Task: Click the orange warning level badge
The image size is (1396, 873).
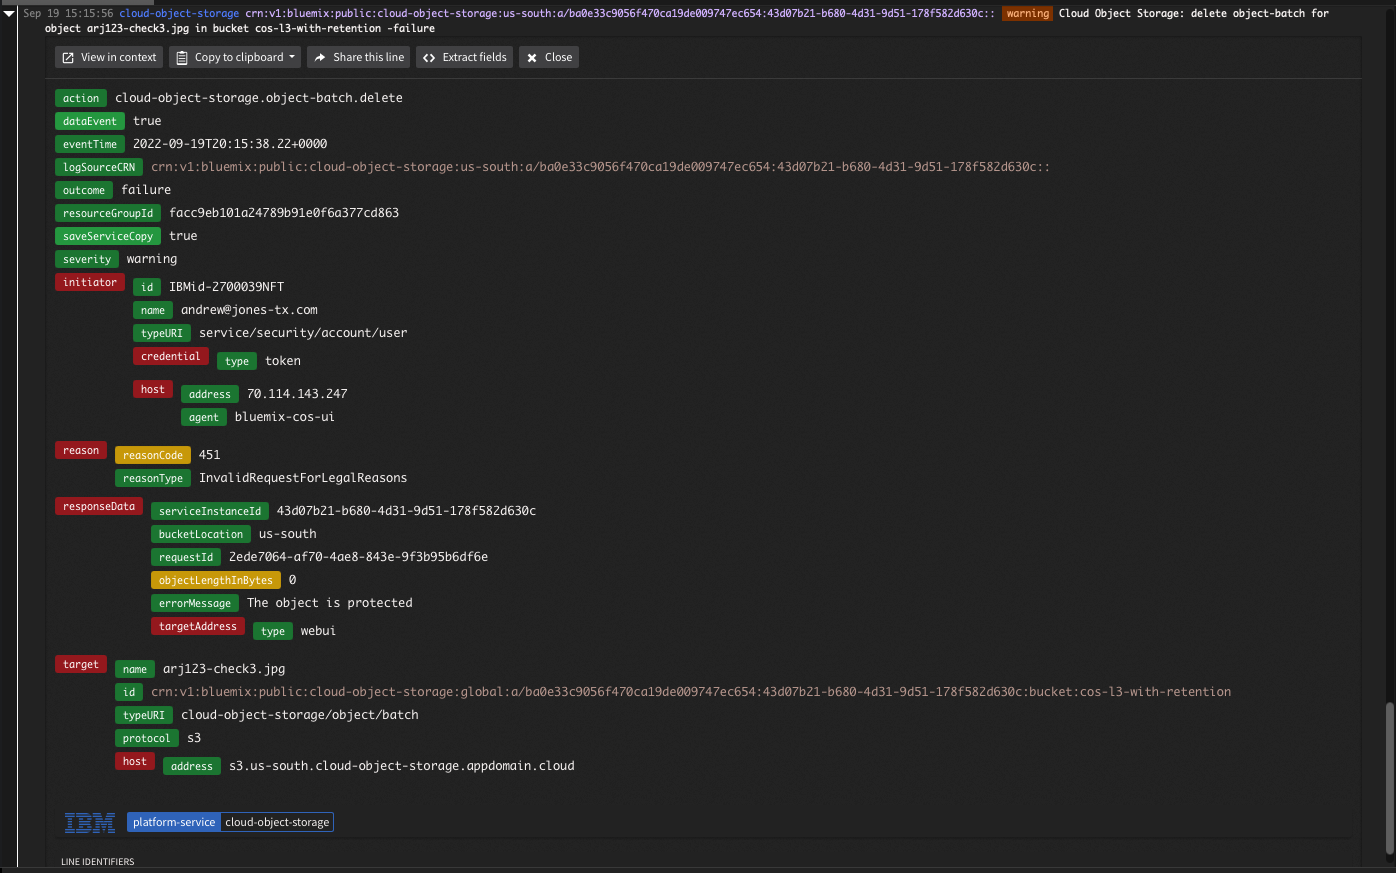Action: click(1027, 13)
